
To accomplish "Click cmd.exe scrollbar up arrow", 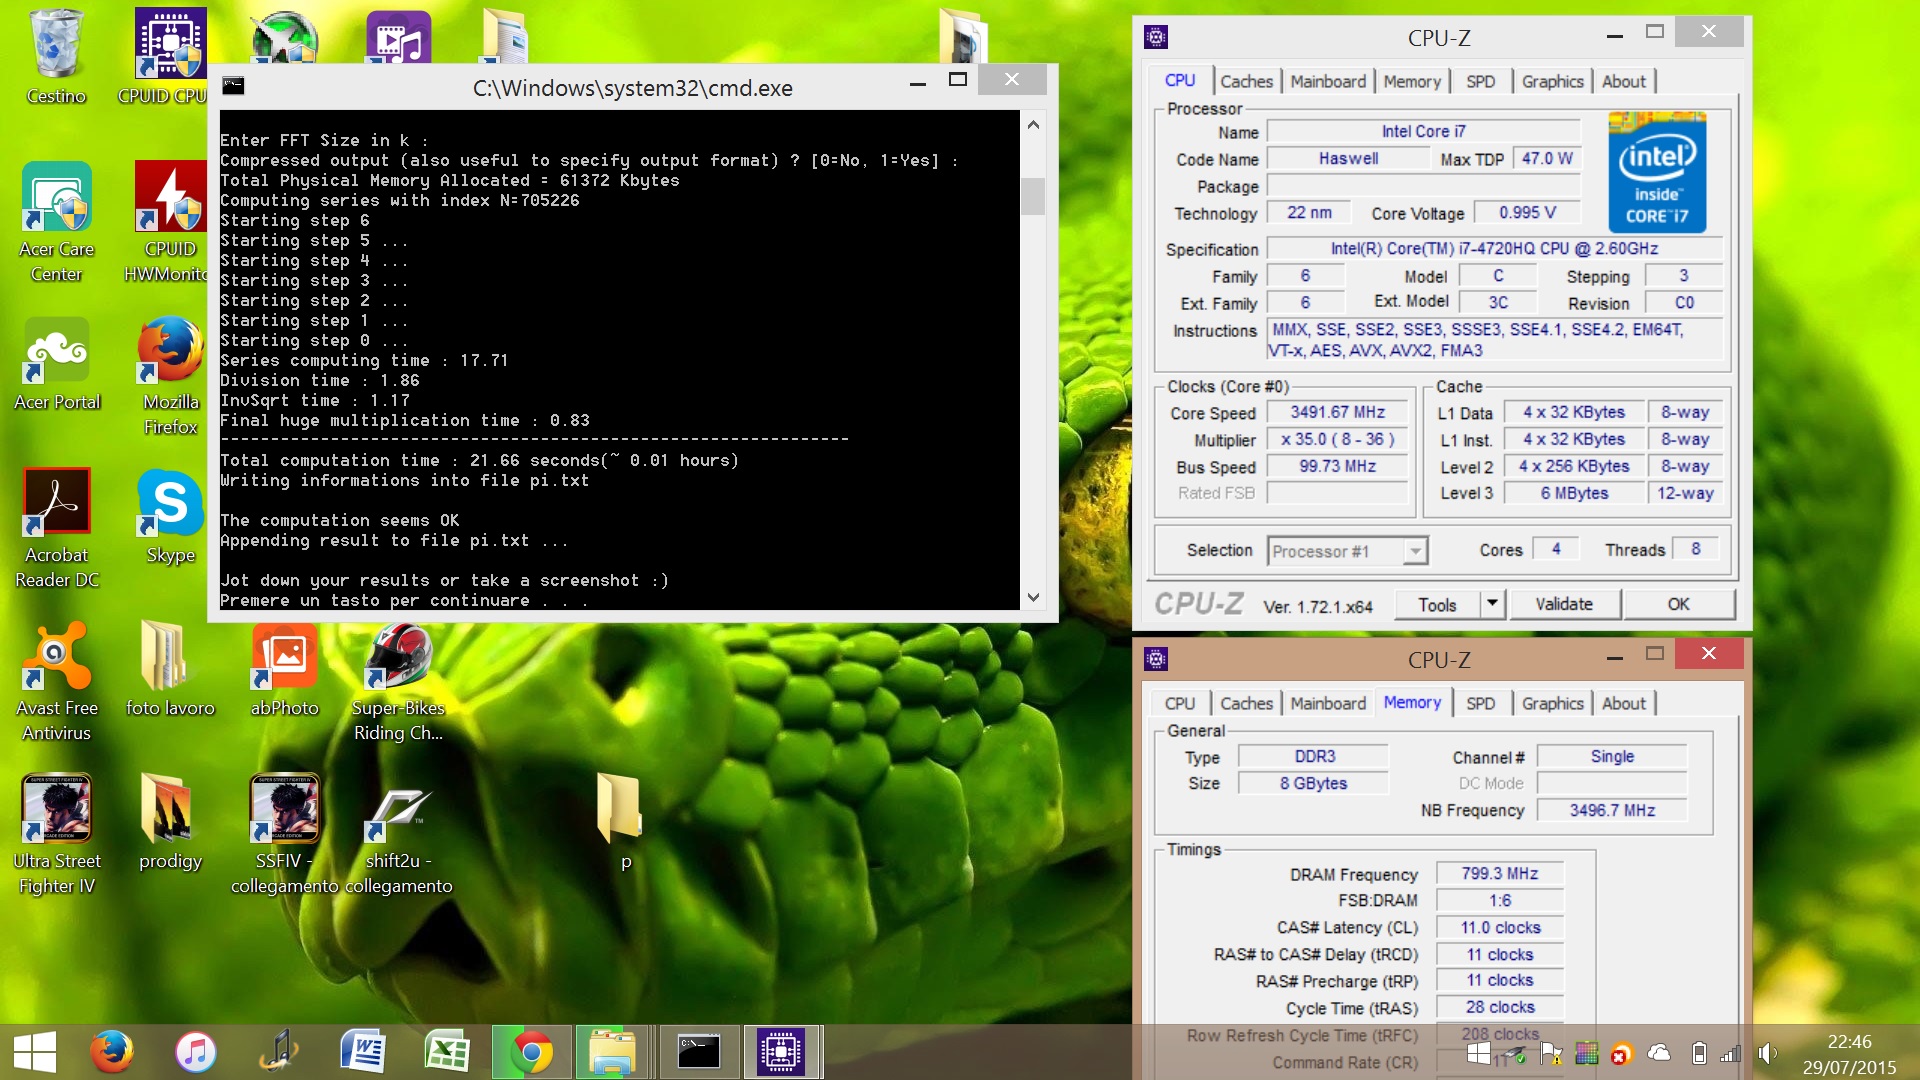I will click(x=1033, y=125).
